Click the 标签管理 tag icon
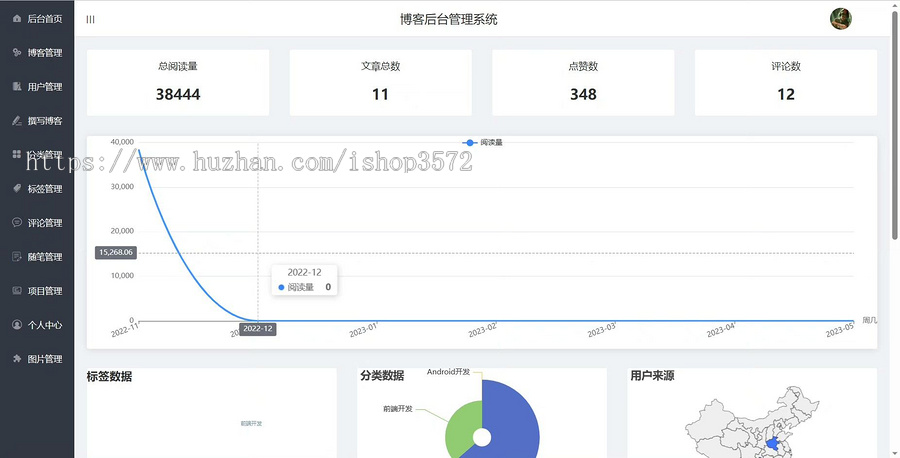This screenshot has height=458, width=900. click(17, 188)
